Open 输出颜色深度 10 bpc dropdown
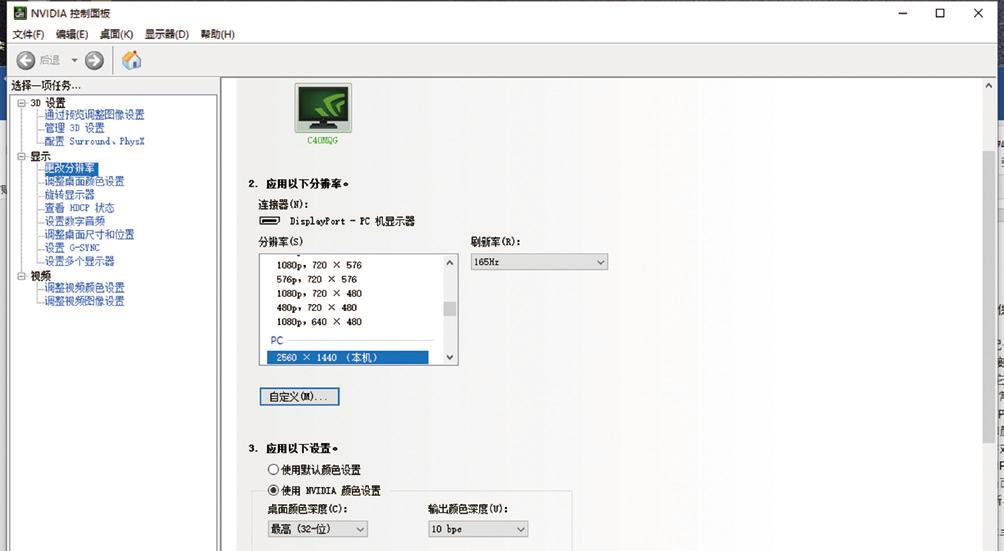Viewport: 1004px width, 551px height. tap(478, 529)
